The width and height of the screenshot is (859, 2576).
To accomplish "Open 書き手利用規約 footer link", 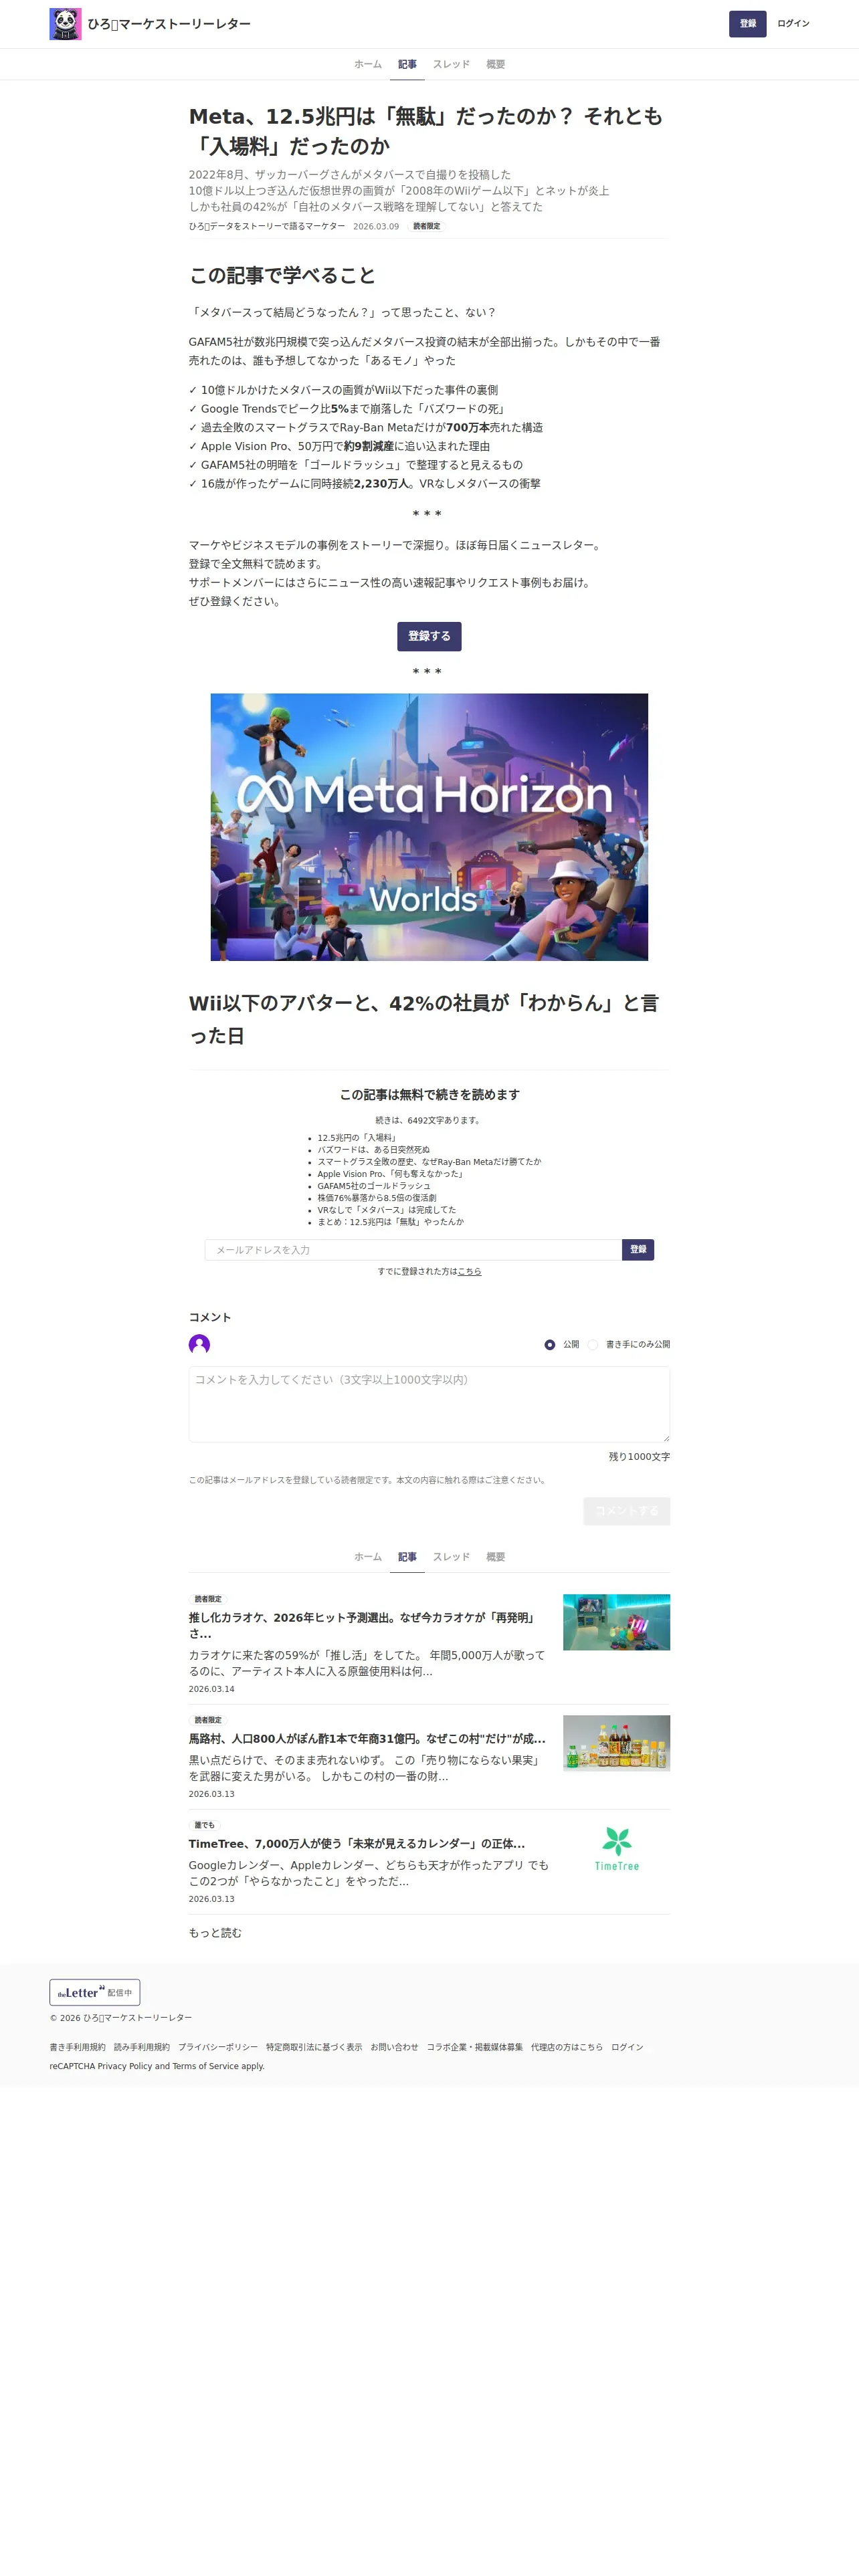I will pyautogui.click(x=77, y=2047).
